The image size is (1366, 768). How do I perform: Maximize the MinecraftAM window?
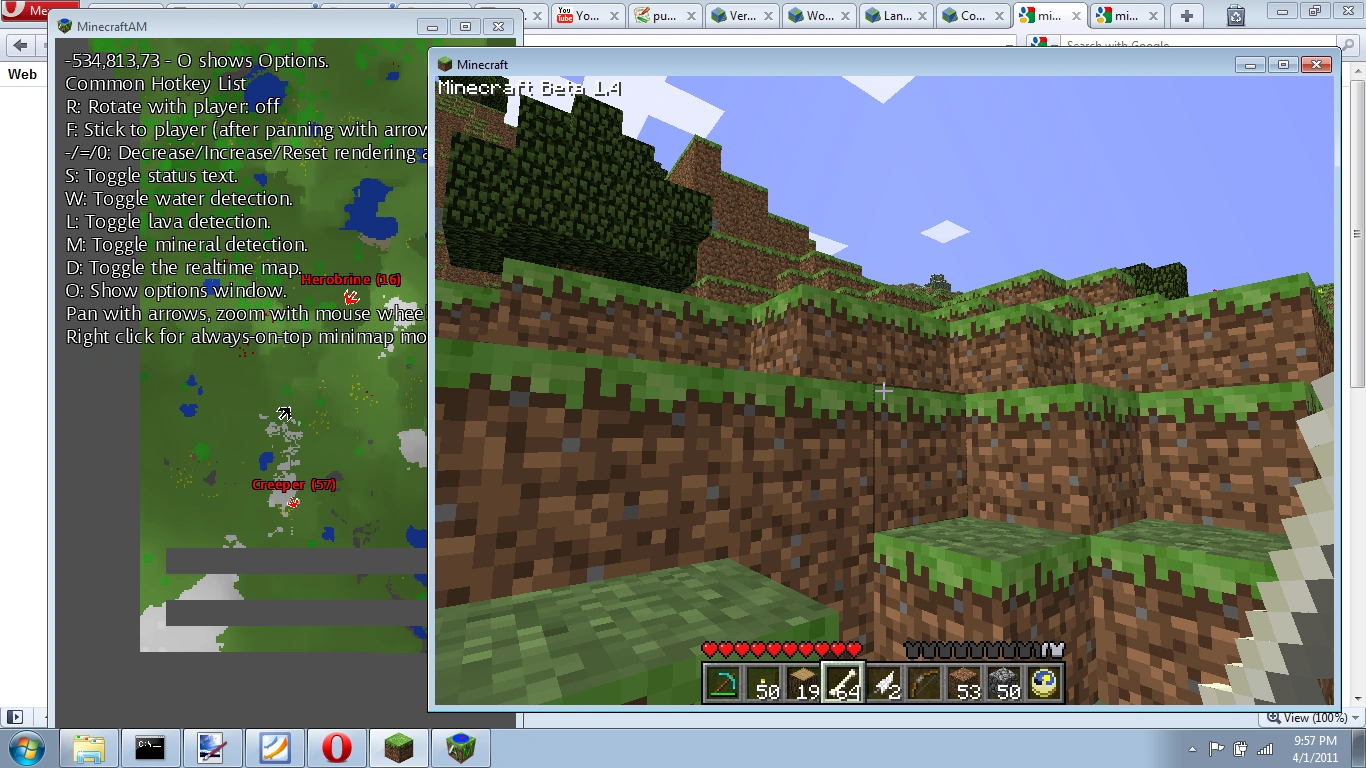[x=465, y=27]
